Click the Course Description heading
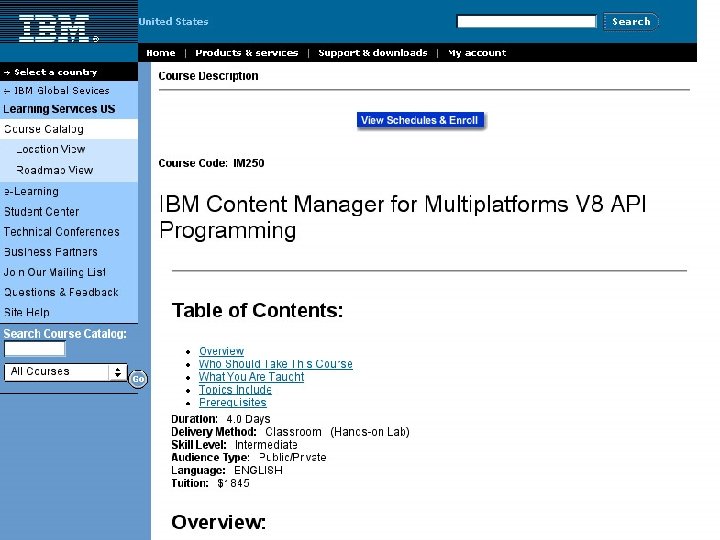This screenshot has height=540, width=720. 208,76
